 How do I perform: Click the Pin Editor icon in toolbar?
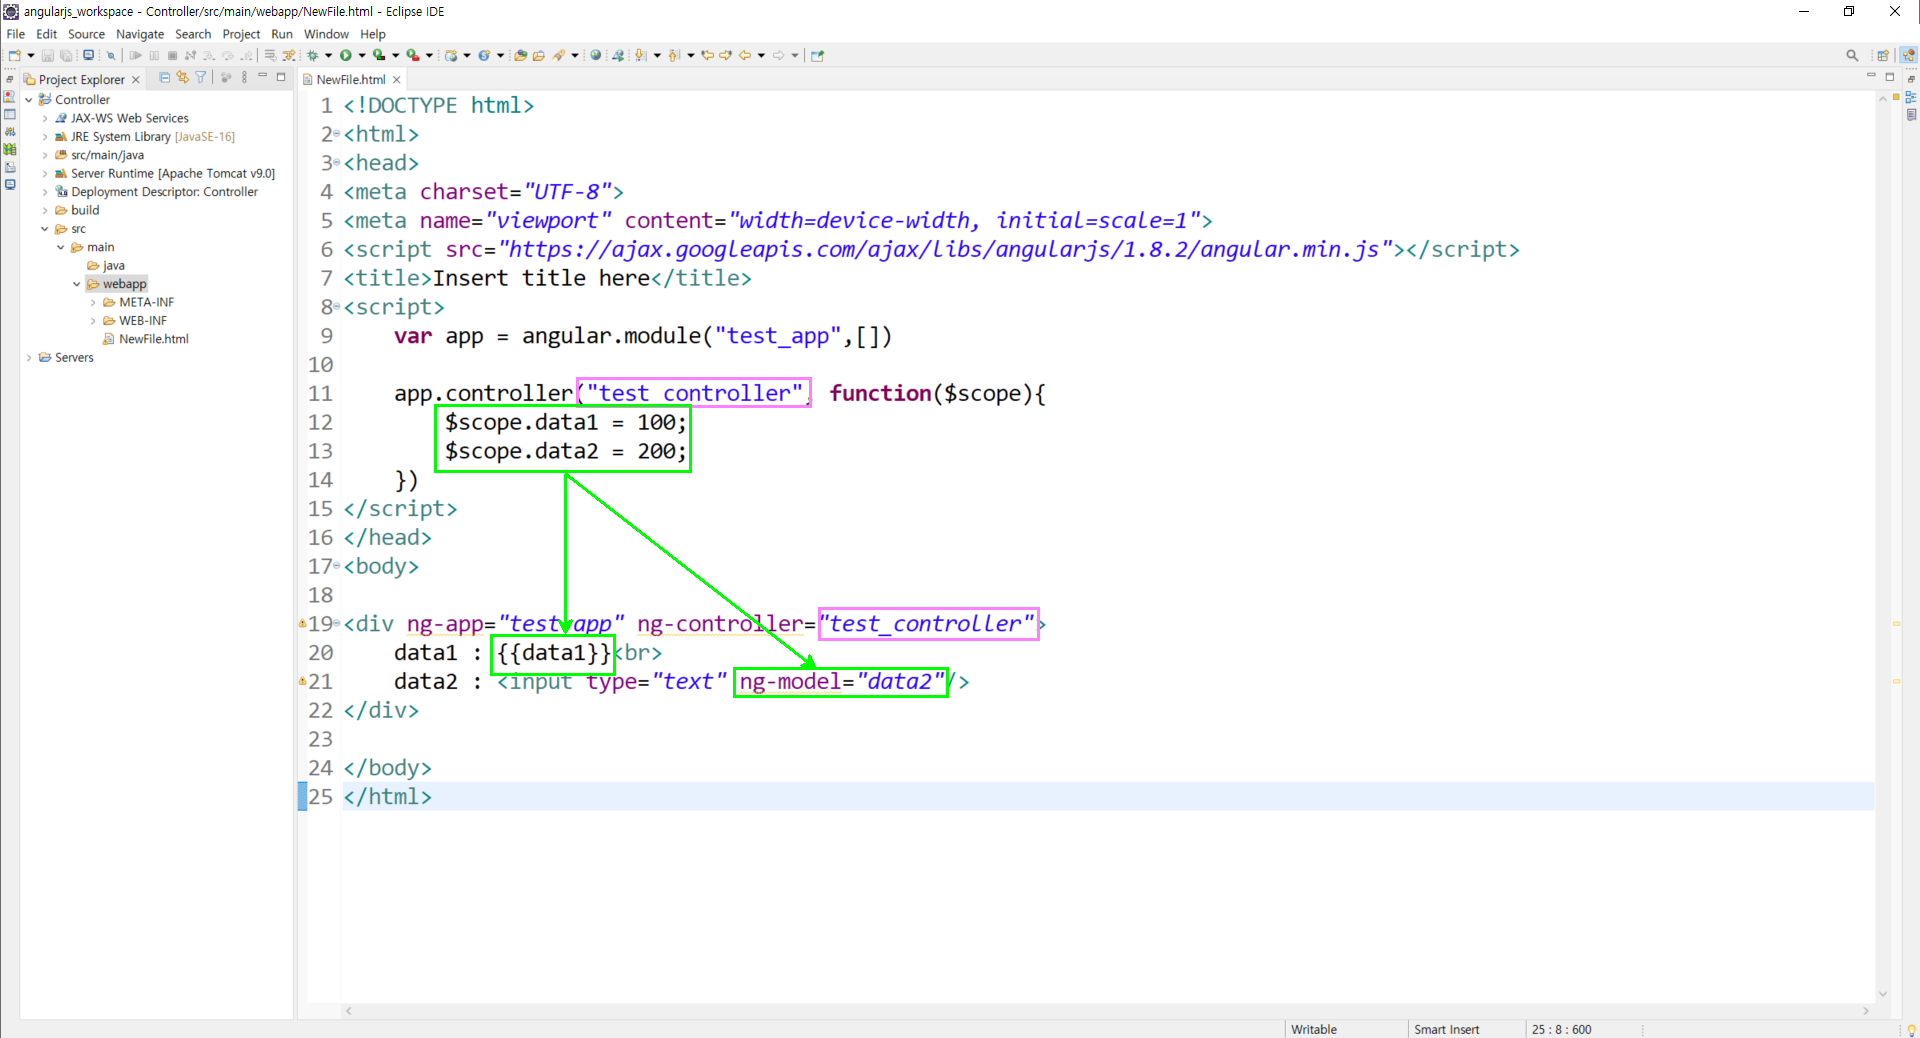(x=818, y=56)
